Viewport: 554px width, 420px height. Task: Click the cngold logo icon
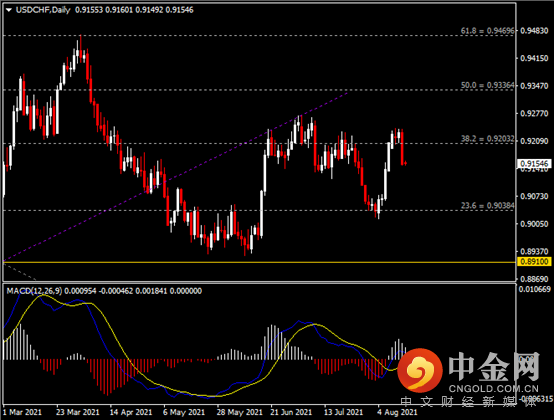(x=420, y=370)
